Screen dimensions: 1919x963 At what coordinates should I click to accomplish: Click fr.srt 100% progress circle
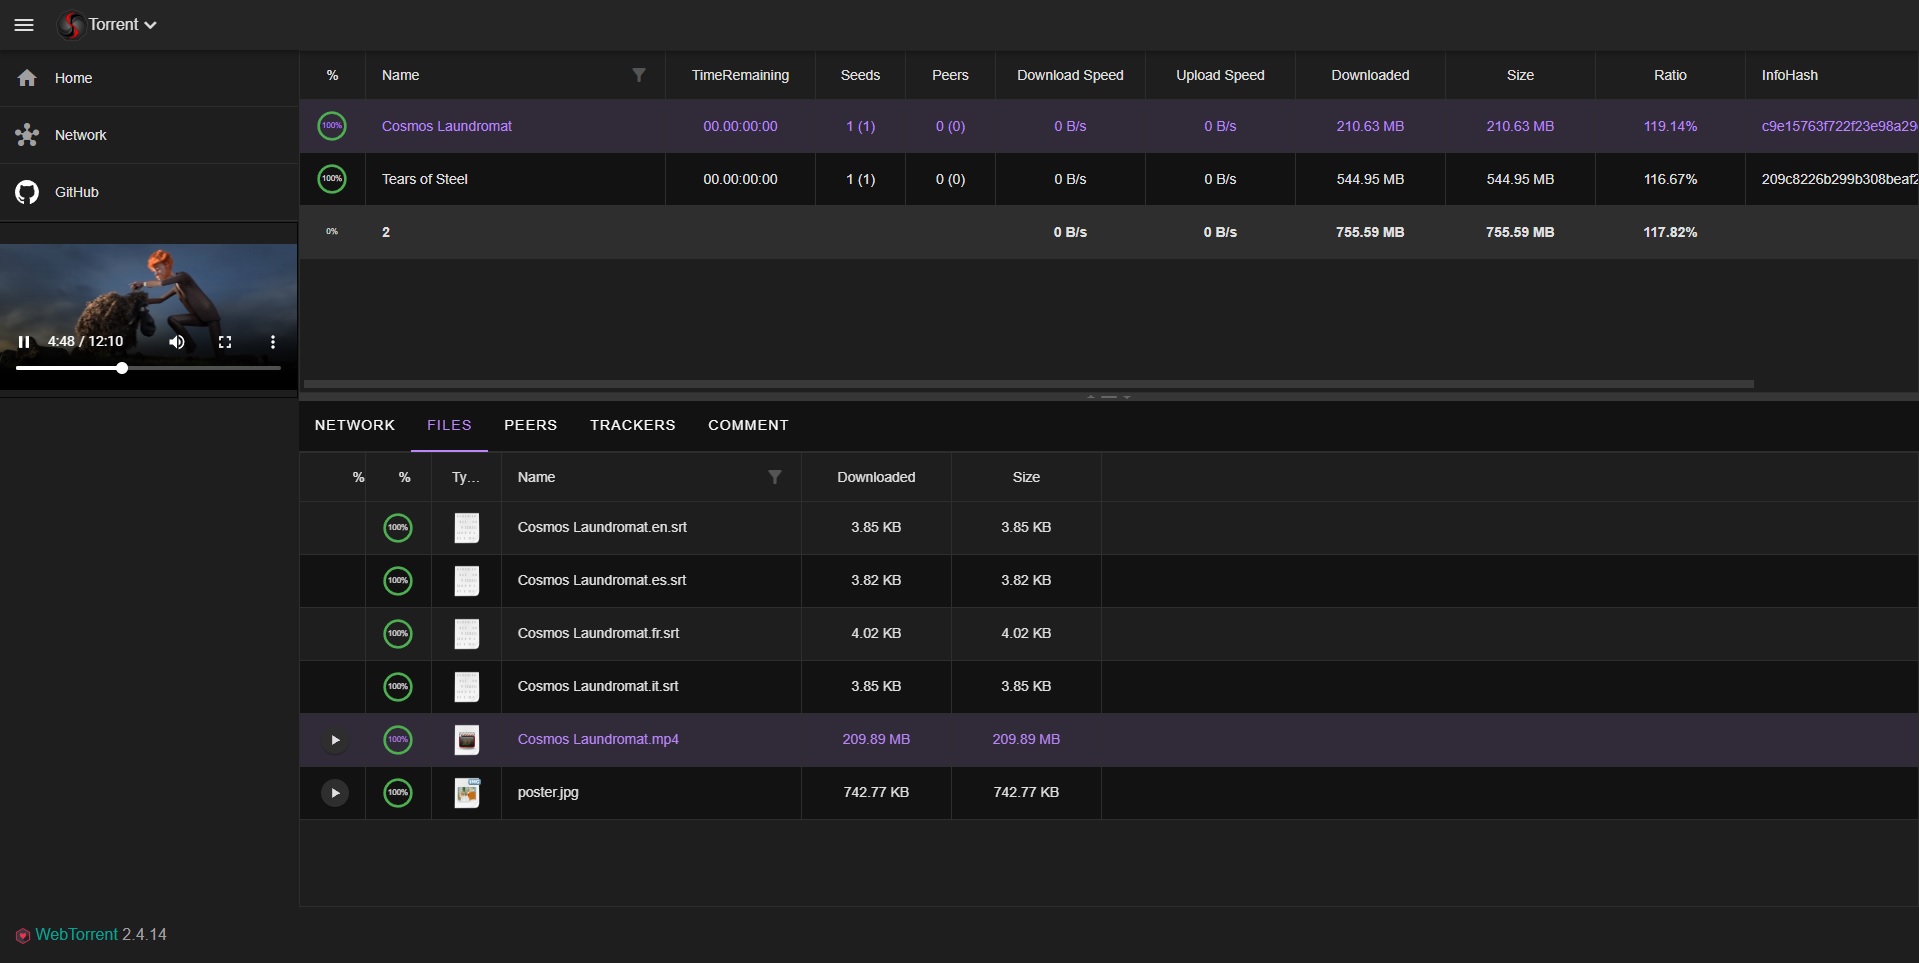pyautogui.click(x=398, y=633)
